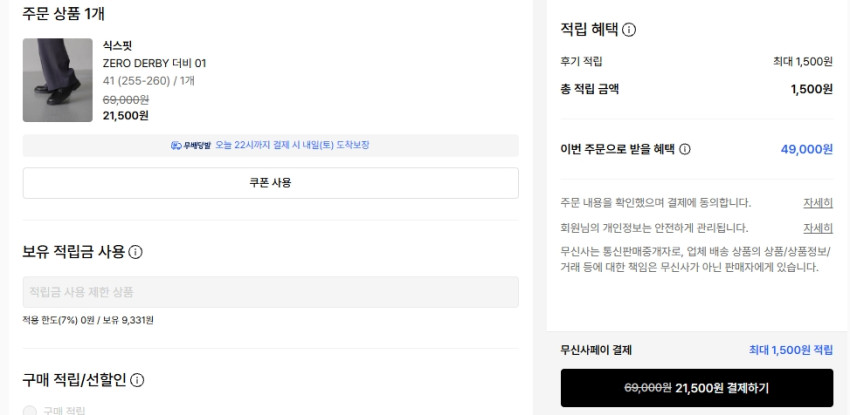
Task: Click the 적립금 사용 제한 상품 input field
Action: click(270, 292)
